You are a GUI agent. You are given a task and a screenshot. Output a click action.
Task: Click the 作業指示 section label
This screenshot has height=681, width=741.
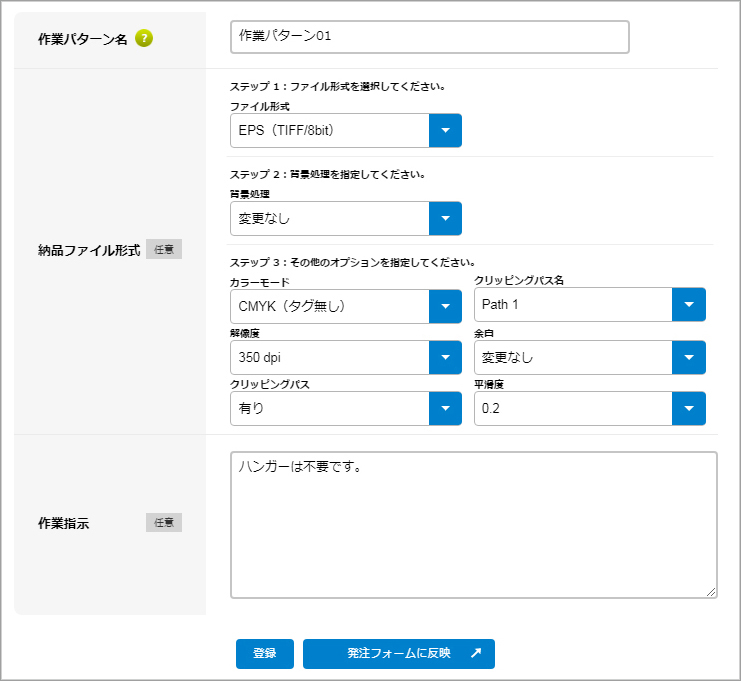[63, 522]
